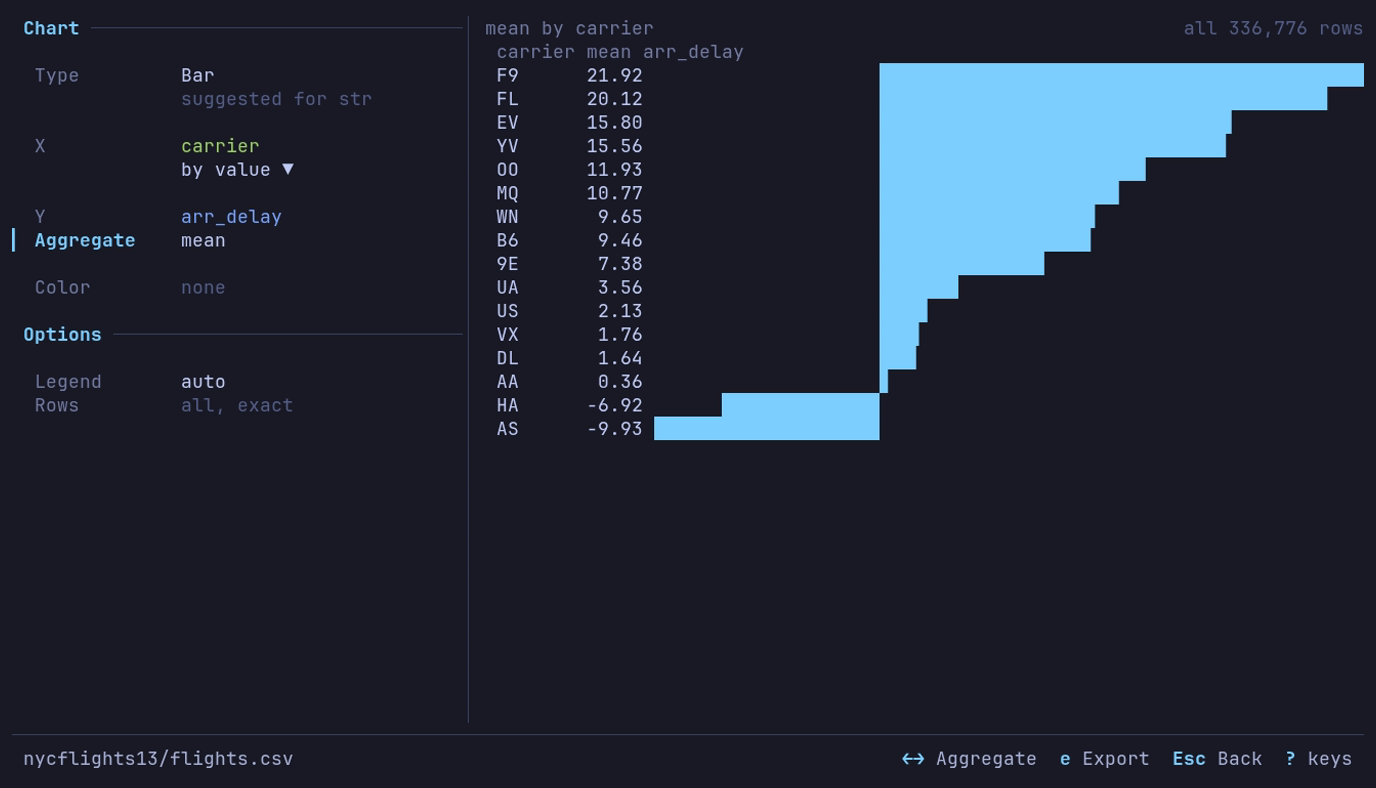The image size is (1376, 788).
Task: Click the suggested for str hint
Action: tap(276, 99)
